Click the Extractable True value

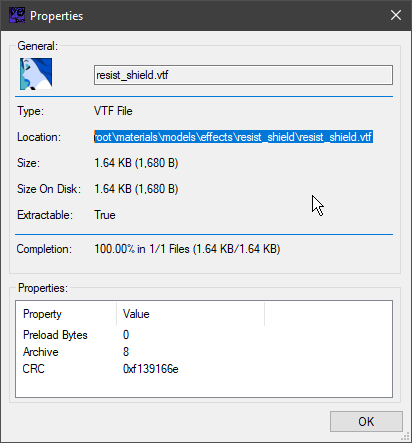pyautogui.click(x=105, y=215)
